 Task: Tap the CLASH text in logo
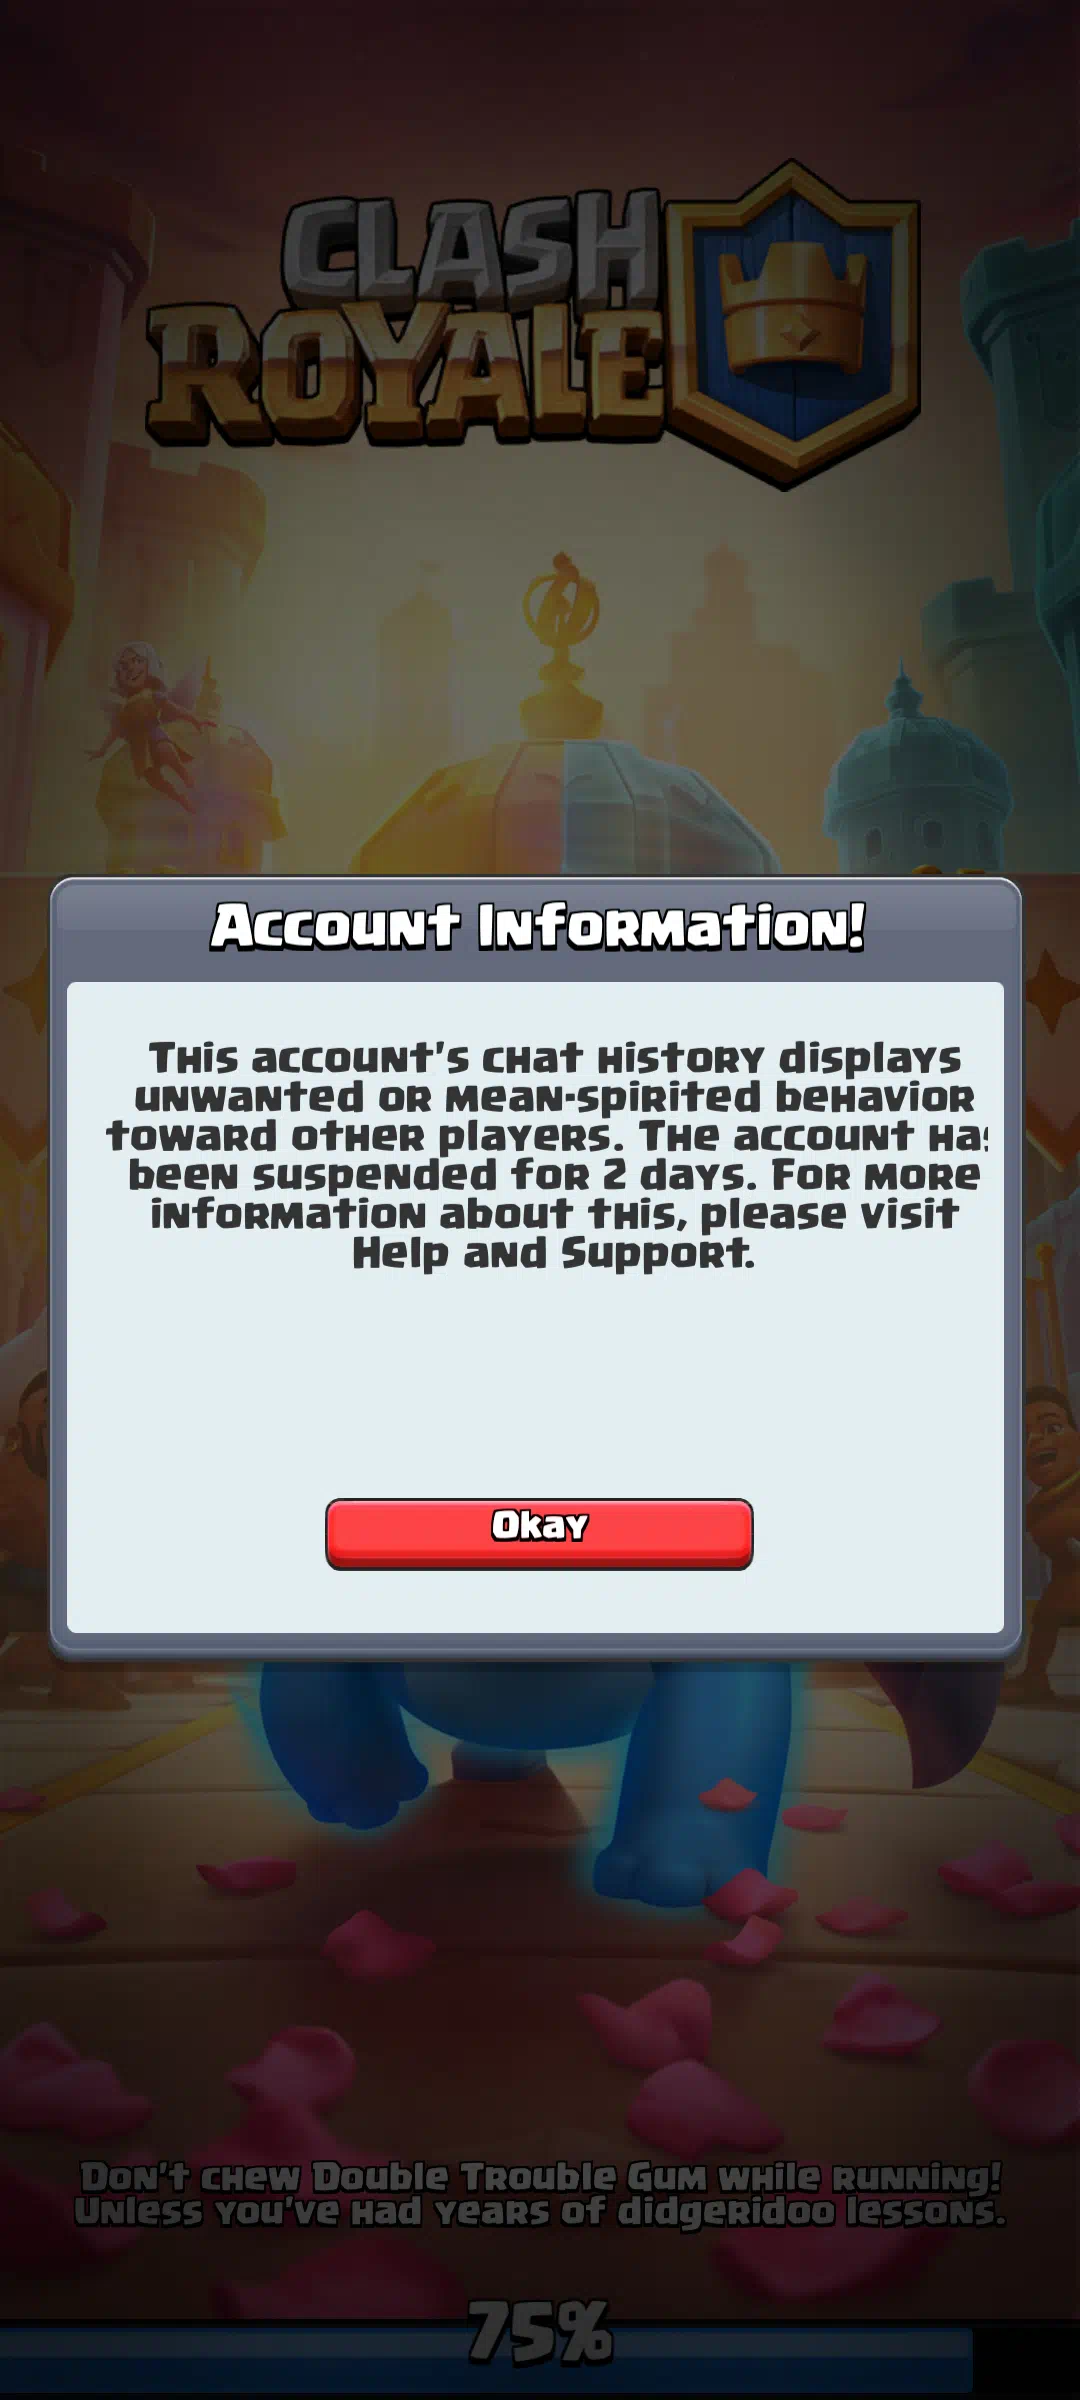tap(470, 250)
